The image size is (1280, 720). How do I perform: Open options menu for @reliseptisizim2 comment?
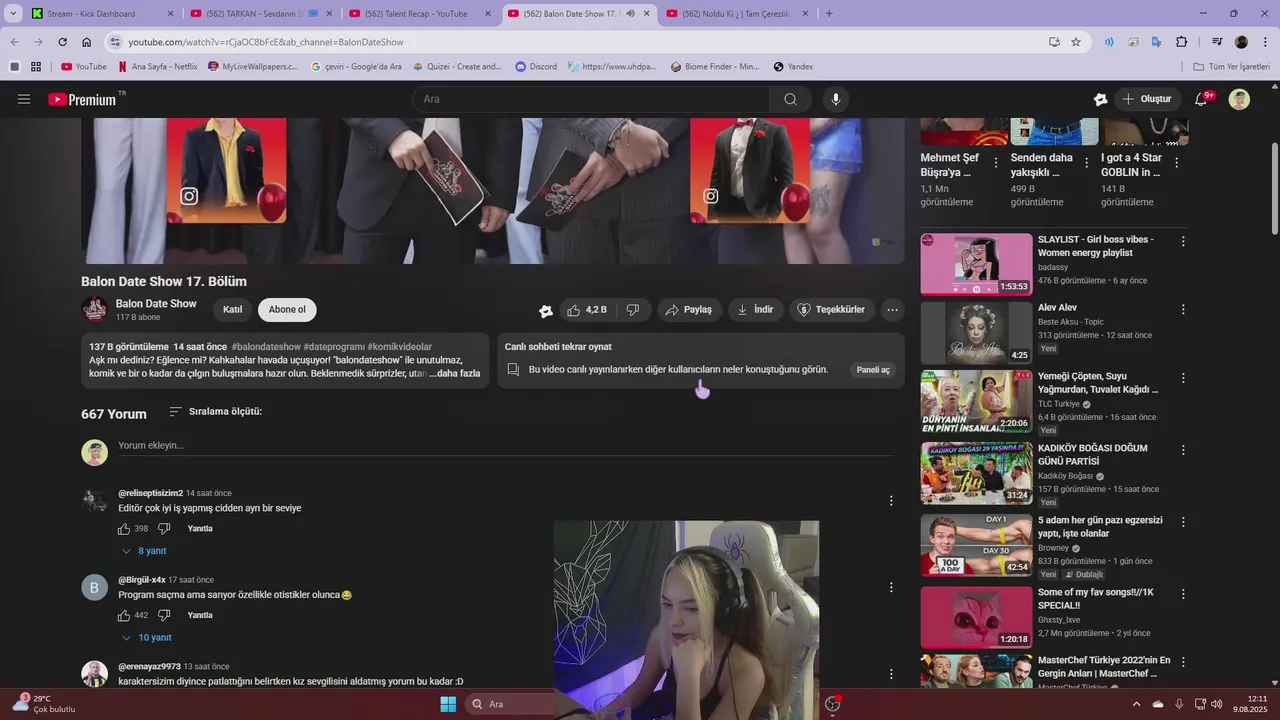pyautogui.click(x=891, y=501)
